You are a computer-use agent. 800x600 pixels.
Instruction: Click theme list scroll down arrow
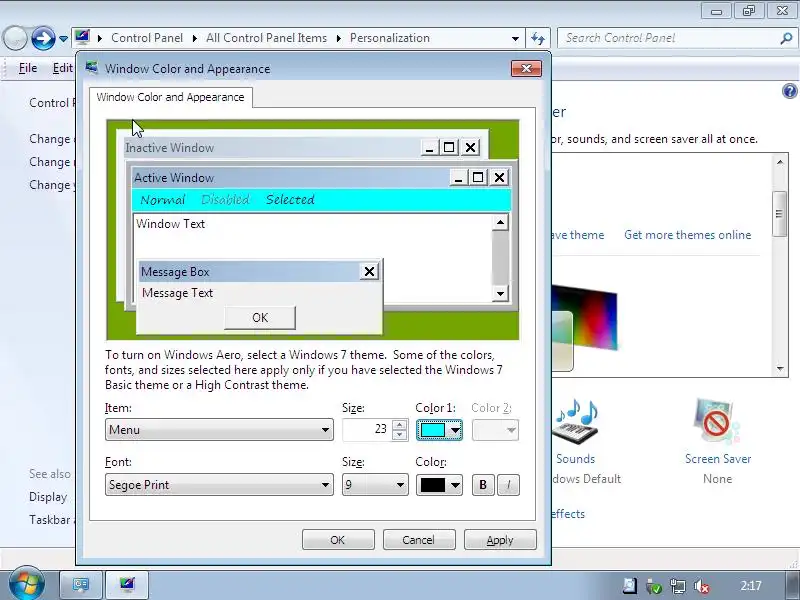tap(780, 368)
